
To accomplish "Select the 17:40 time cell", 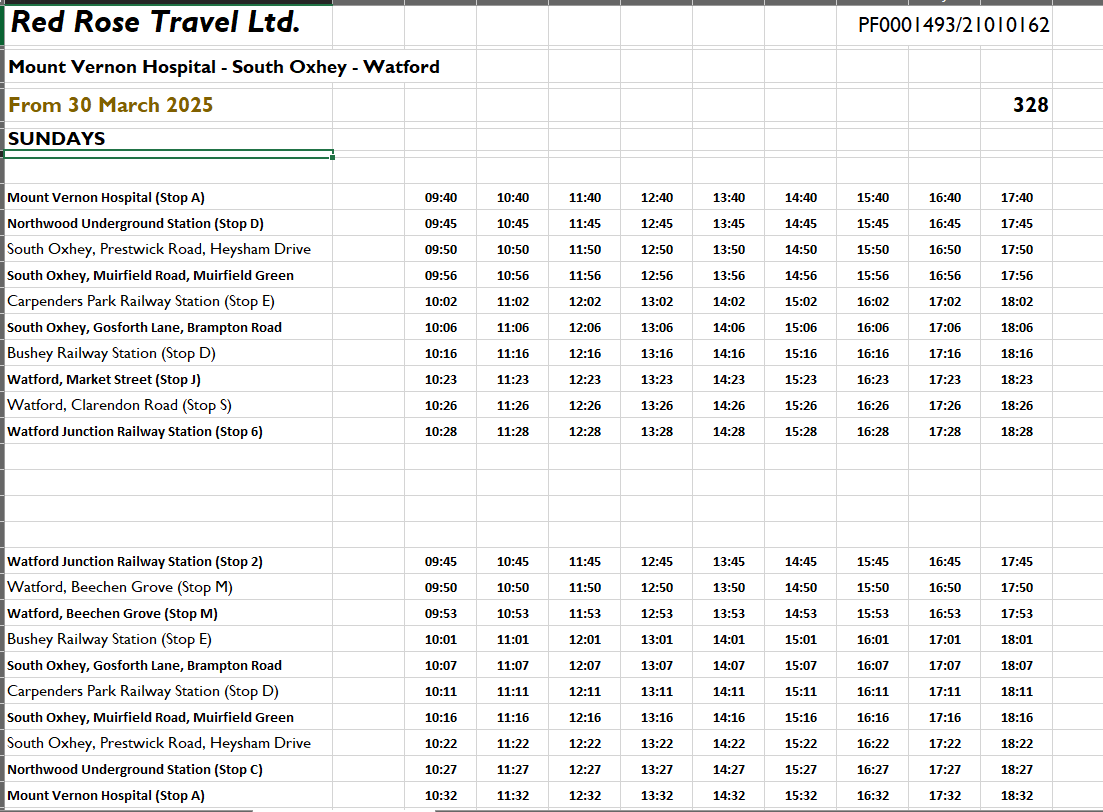I will pyautogui.click(x=1017, y=198).
